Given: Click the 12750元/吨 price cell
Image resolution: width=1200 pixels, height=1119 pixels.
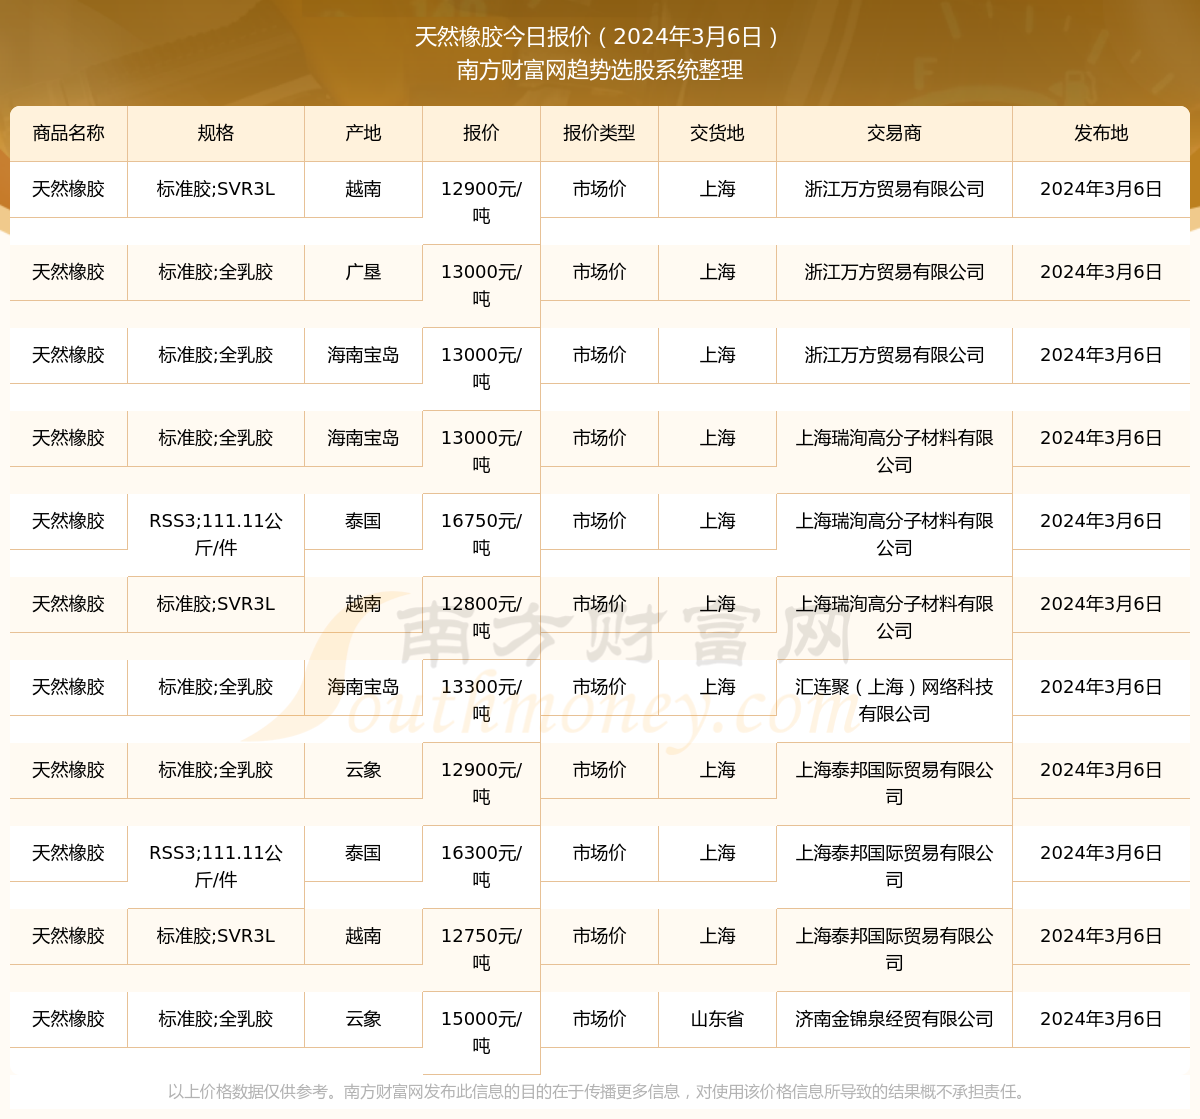Looking at the screenshot, I should 481,949.
